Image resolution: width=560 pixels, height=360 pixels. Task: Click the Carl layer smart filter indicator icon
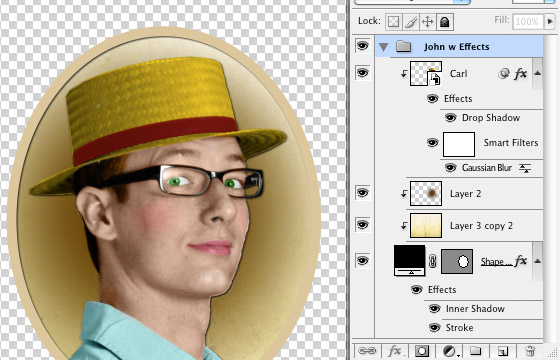point(504,74)
